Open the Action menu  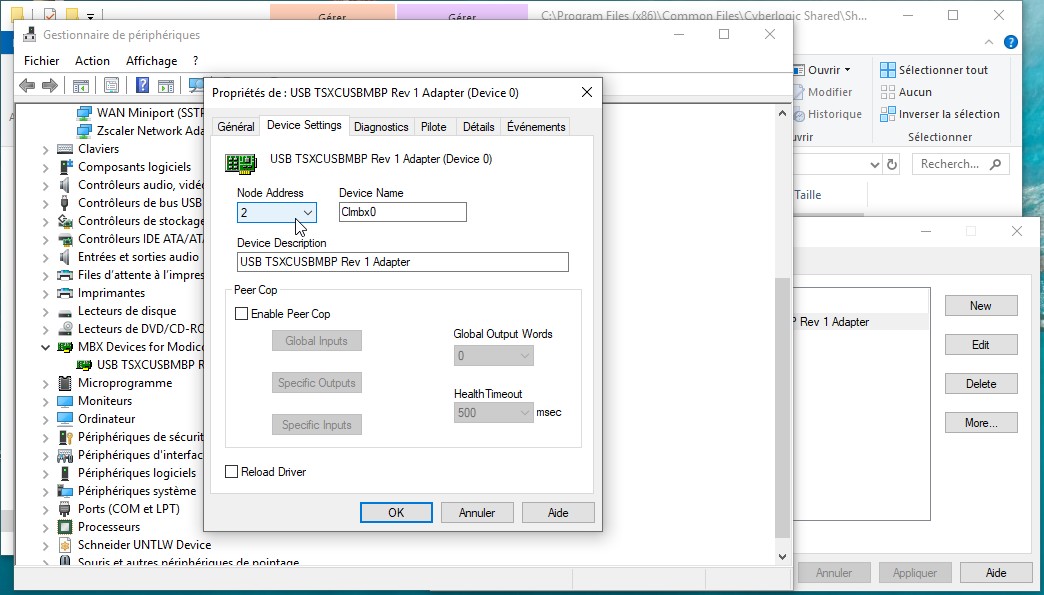[93, 61]
